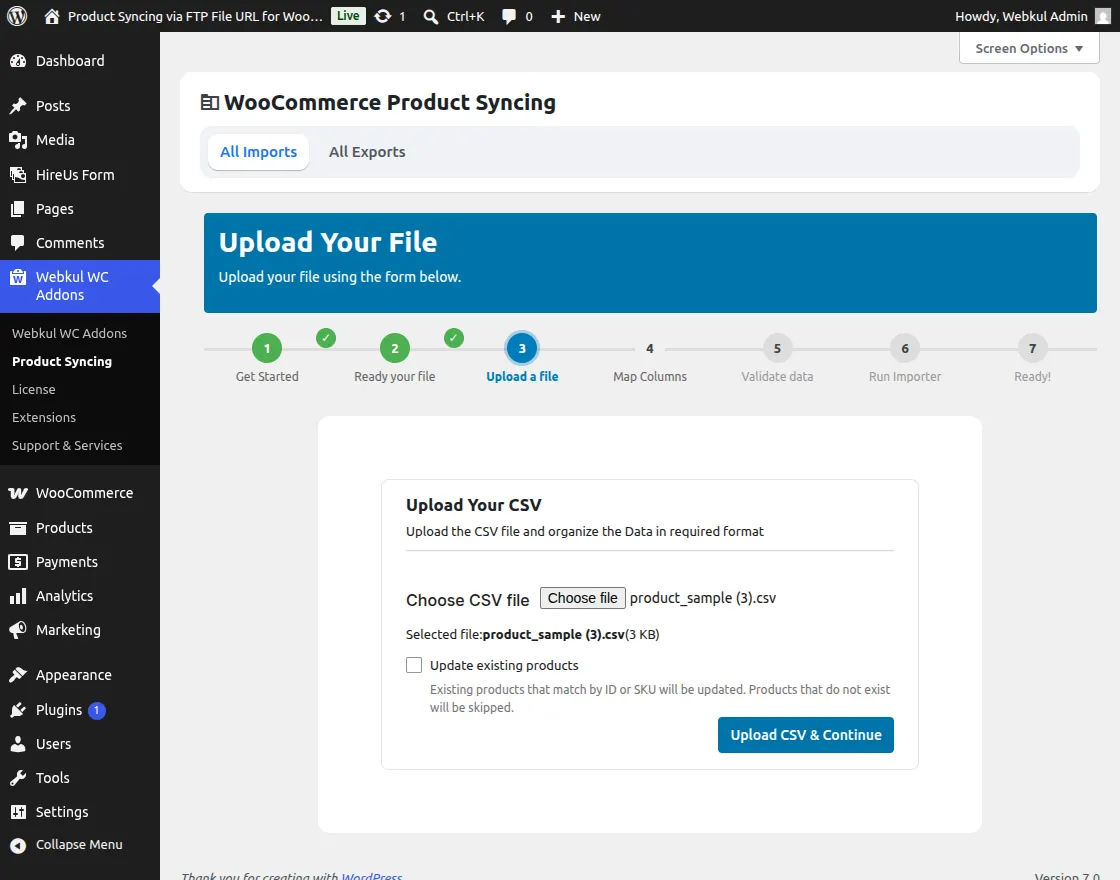Select step 6 Run Importer
Viewport: 1120px width, 880px height.
[905, 349]
